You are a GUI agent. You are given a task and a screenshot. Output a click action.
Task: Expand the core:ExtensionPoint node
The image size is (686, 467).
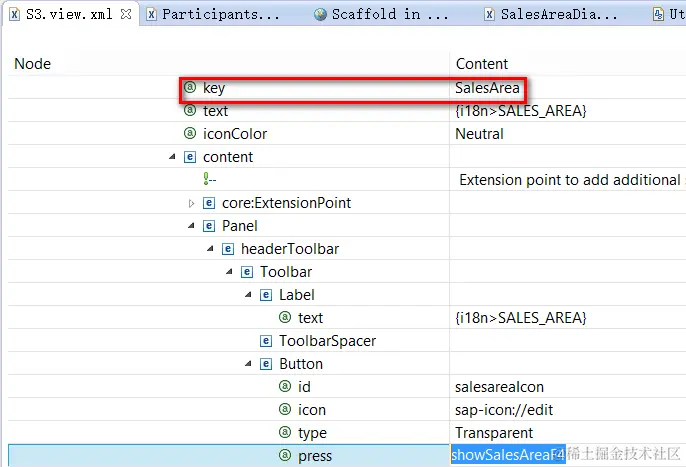point(191,203)
